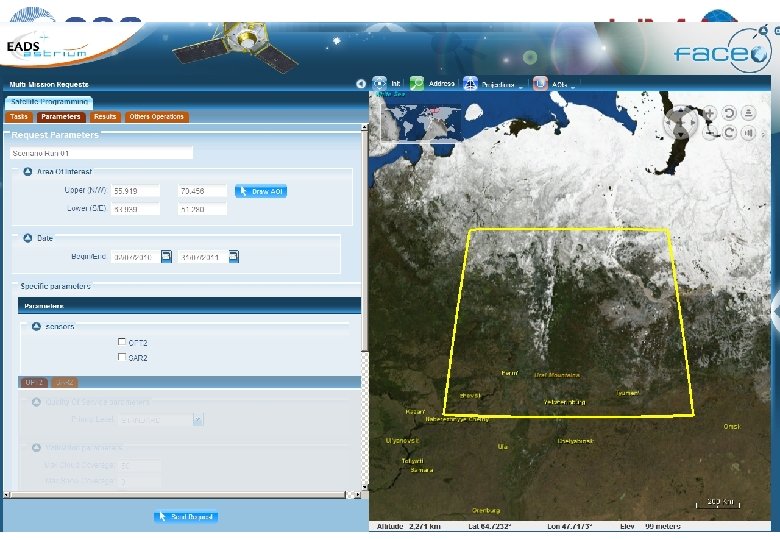Viewport: 780px width, 540px height.
Task: Switch to the Tasks tab
Action: (19, 117)
